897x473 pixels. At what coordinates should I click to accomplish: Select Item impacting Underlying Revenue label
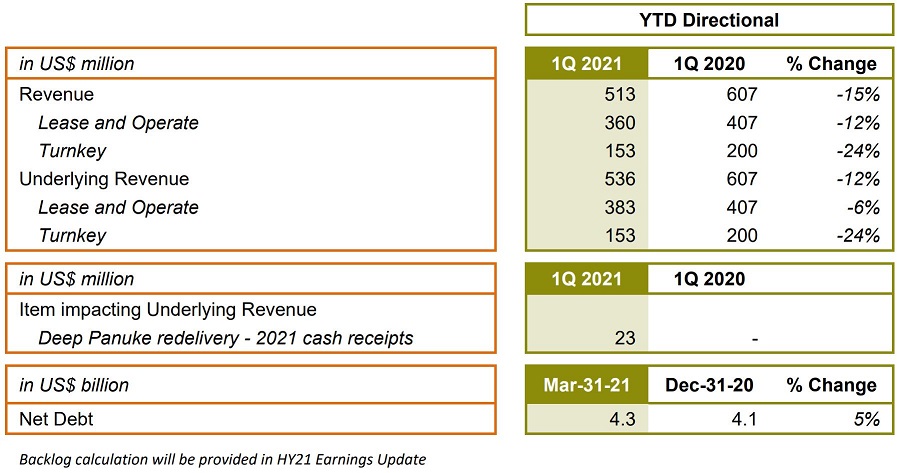[x=167, y=310]
